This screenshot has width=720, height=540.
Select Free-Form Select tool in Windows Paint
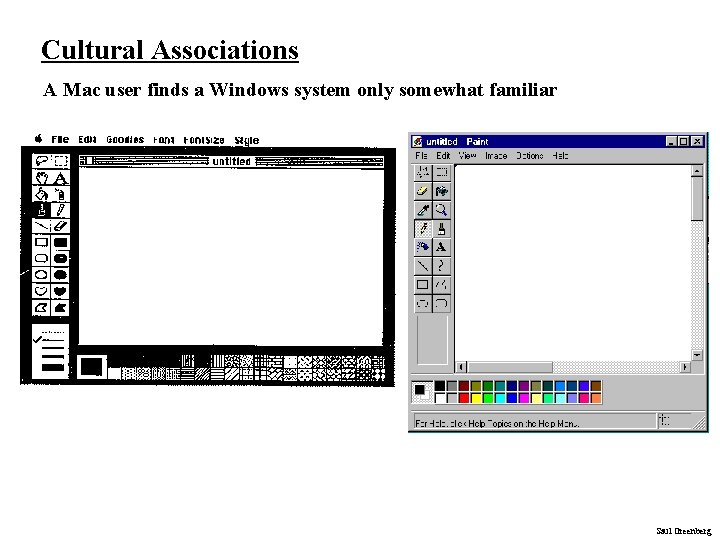tap(422, 173)
